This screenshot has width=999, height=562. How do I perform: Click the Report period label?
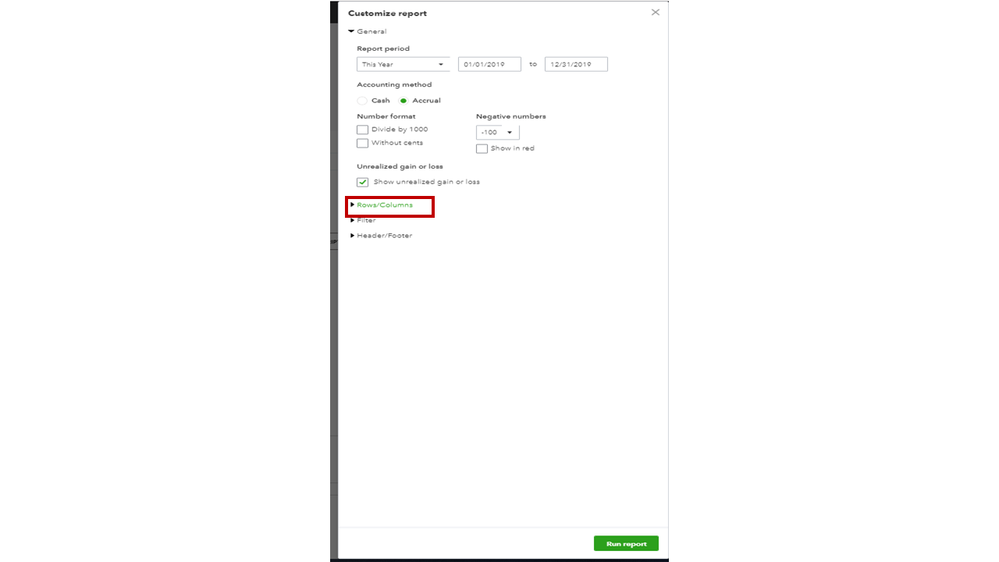383,48
